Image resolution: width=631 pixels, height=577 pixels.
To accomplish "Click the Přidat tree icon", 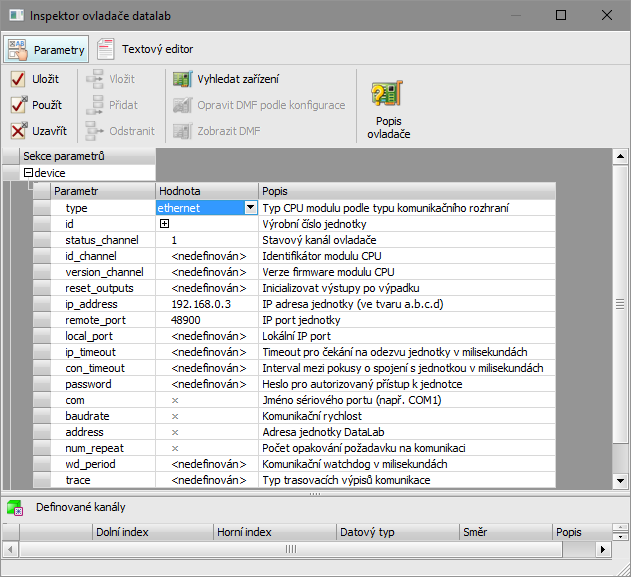I will click(x=95, y=105).
